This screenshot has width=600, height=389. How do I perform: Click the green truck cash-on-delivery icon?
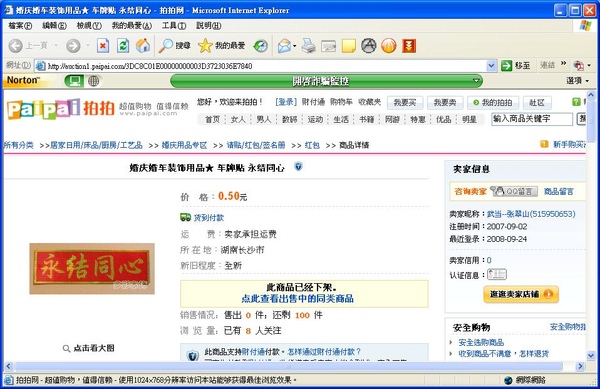click(x=186, y=217)
